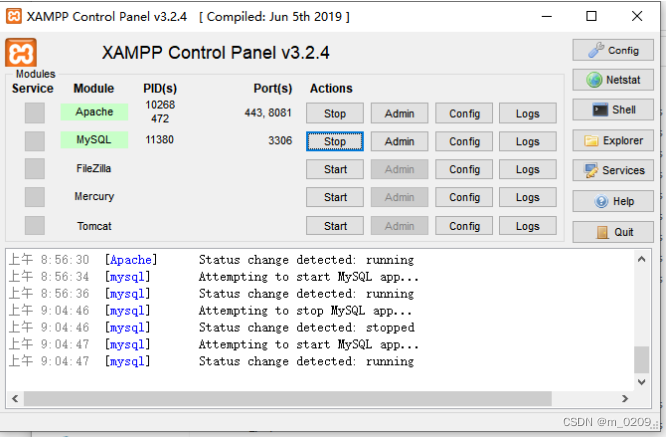The width and height of the screenshot is (666, 437).
Task: Quit the XAMPP control panel
Action: click(x=613, y=232)
